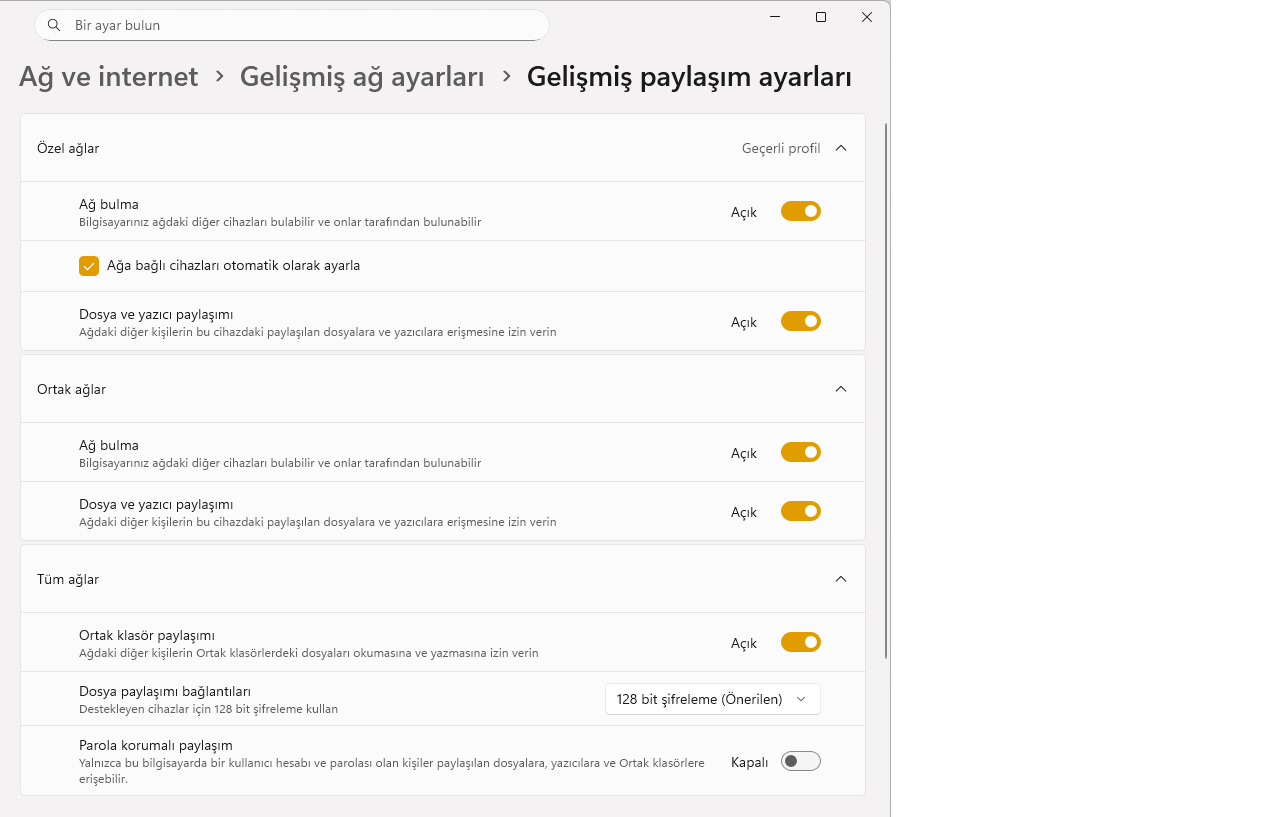
Task: Turn off 'Ağ bulma' under Ortak ağlar
Action: coord(800,452)
